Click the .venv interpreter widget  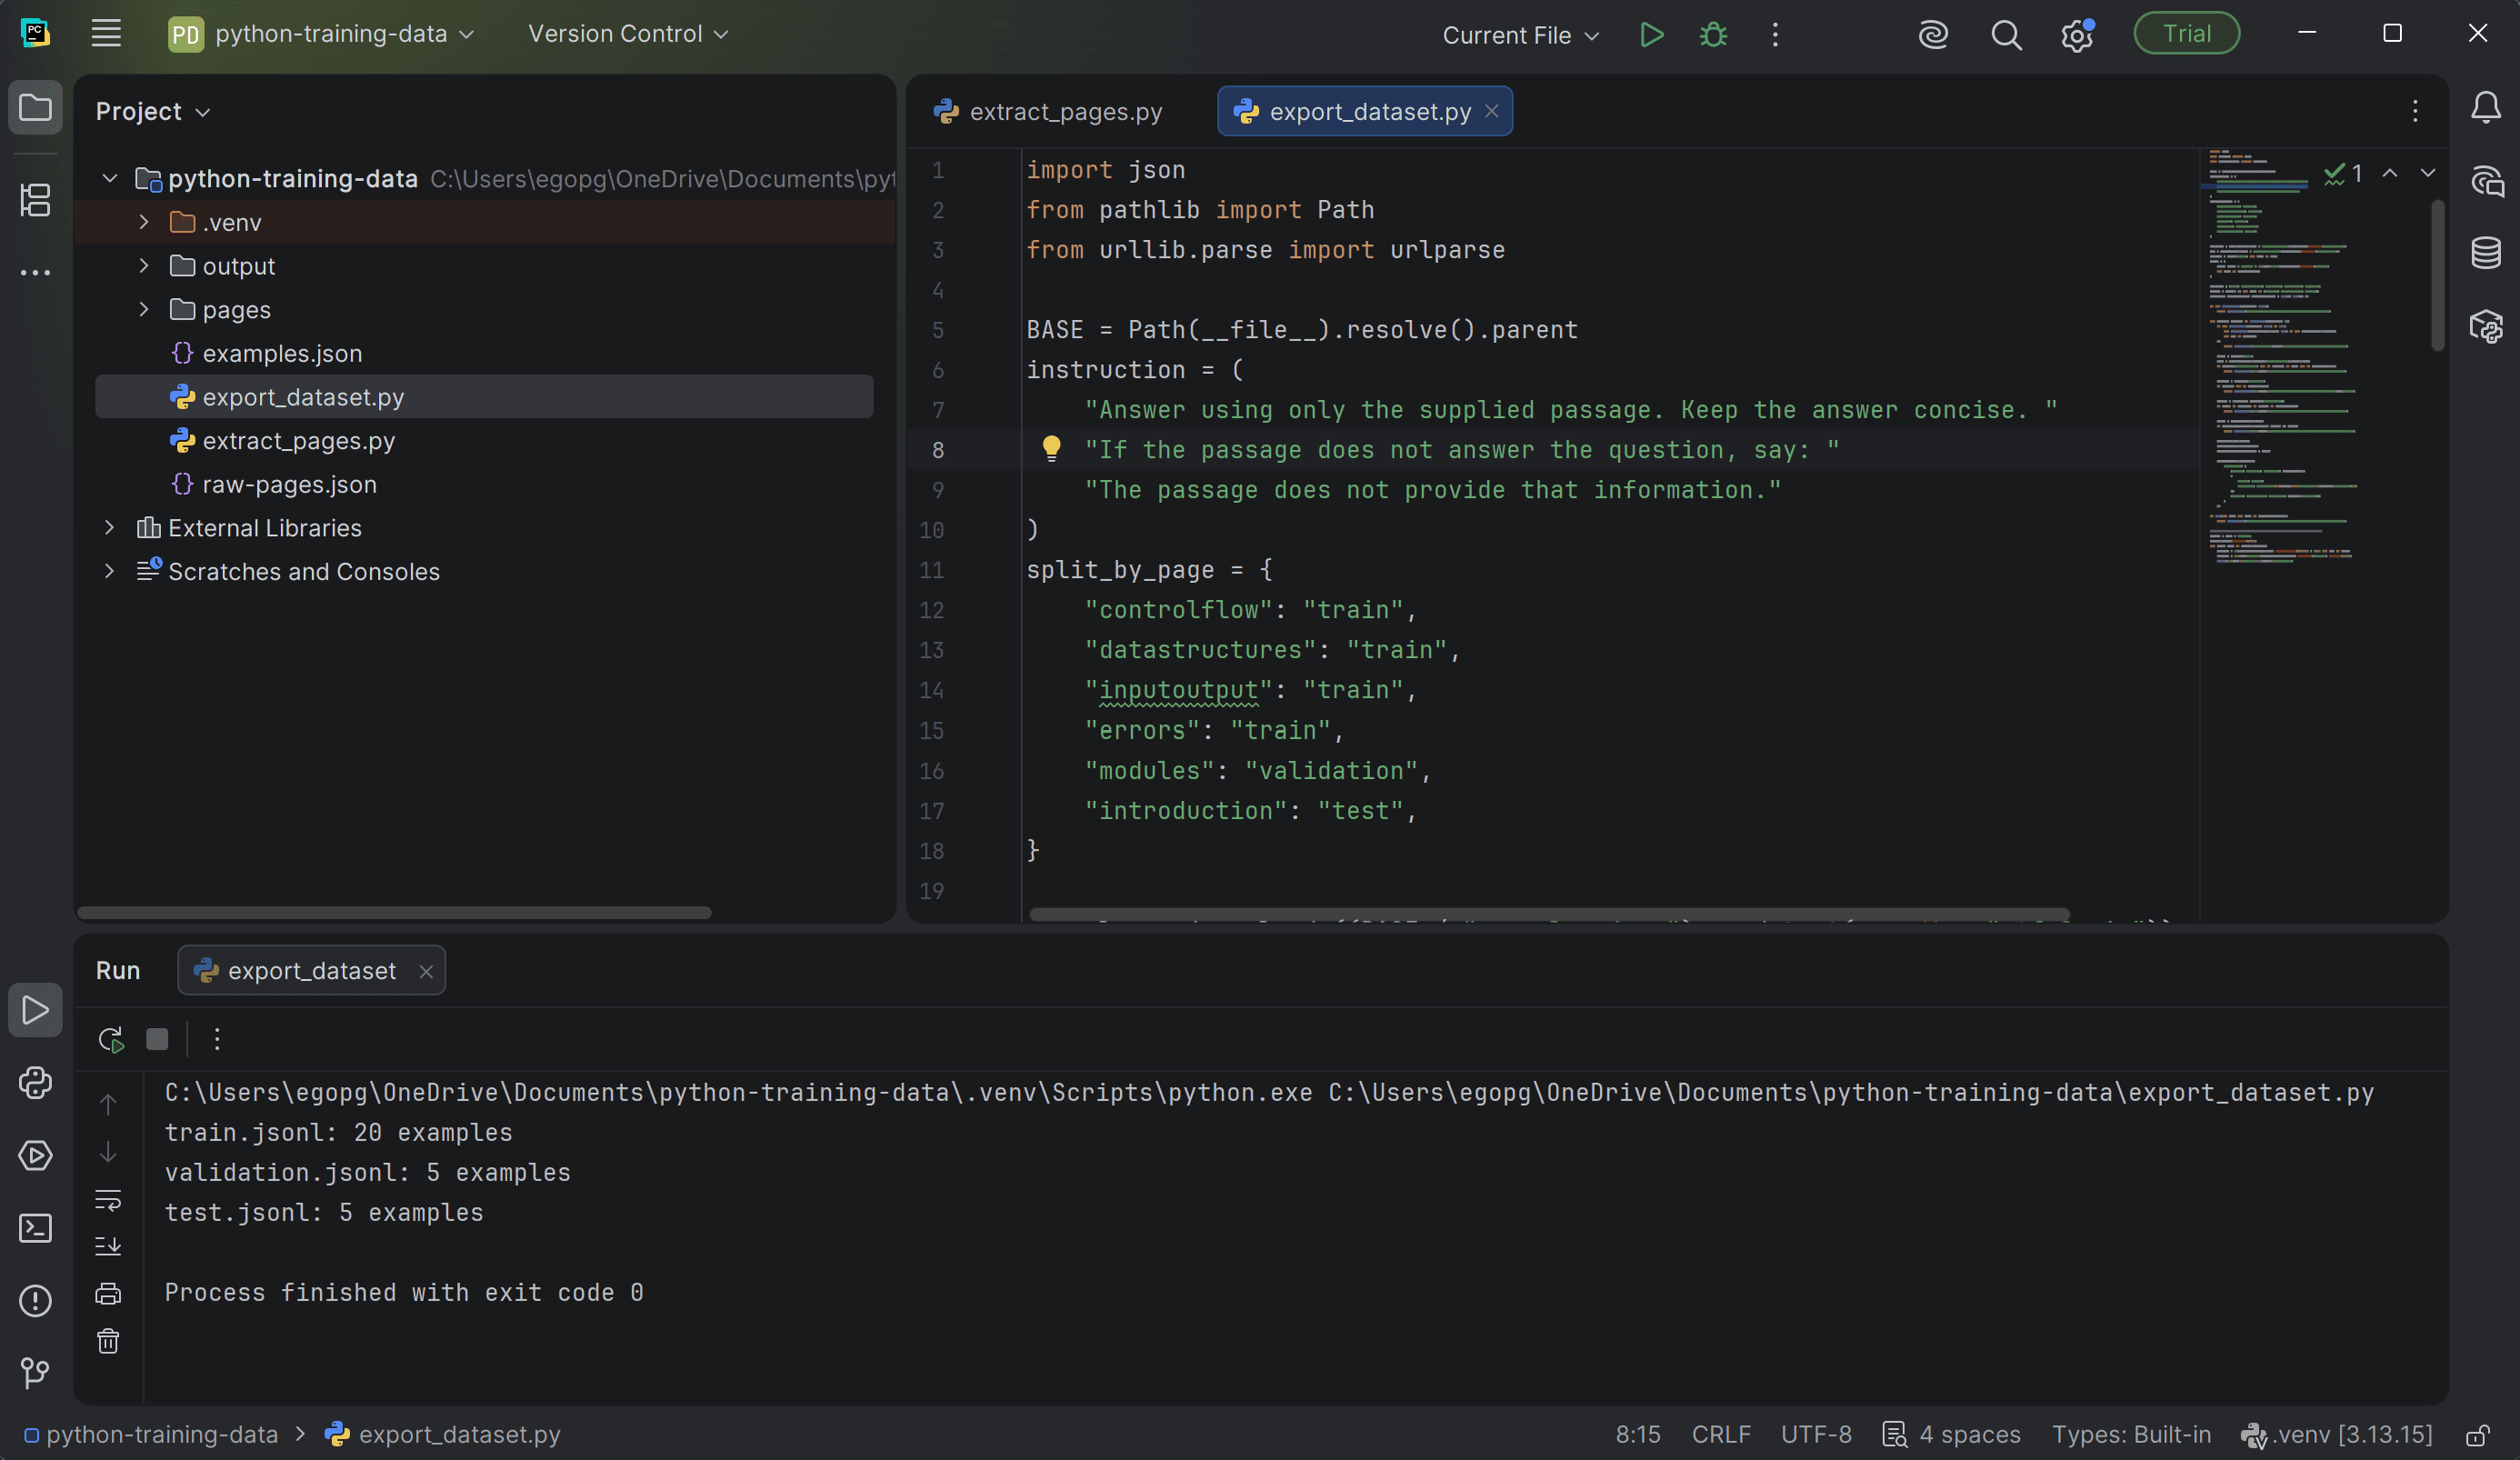tap(2336, 1435)
